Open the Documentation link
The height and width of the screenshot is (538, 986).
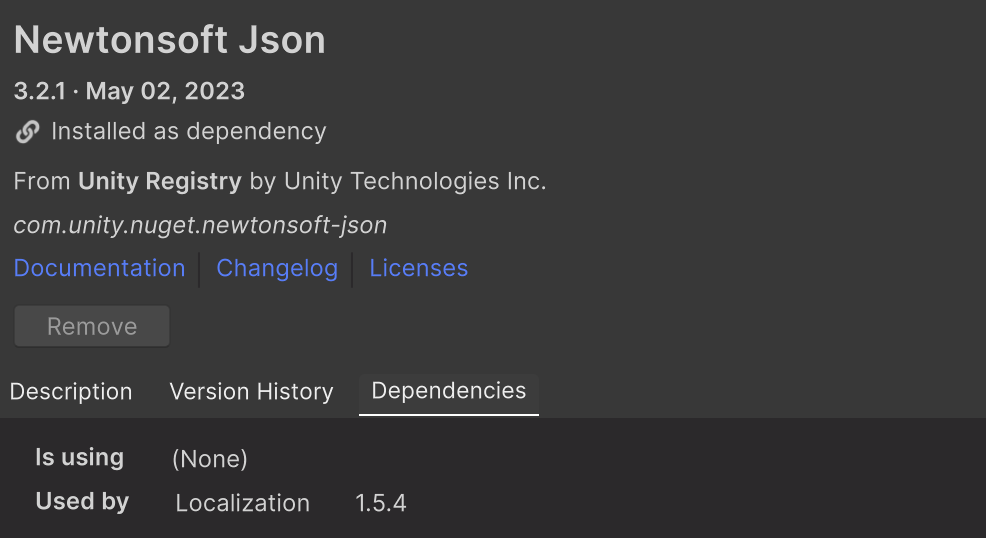(99, 268)
